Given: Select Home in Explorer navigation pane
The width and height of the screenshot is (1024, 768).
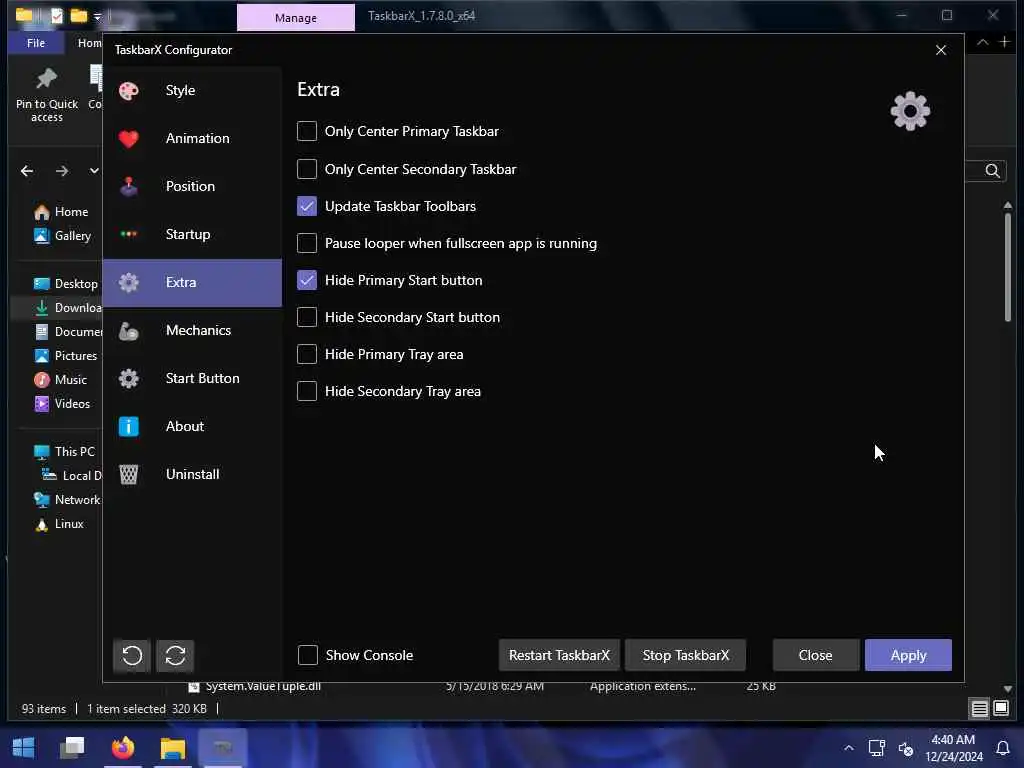Looking at the screenshot, I should point(61,212).
